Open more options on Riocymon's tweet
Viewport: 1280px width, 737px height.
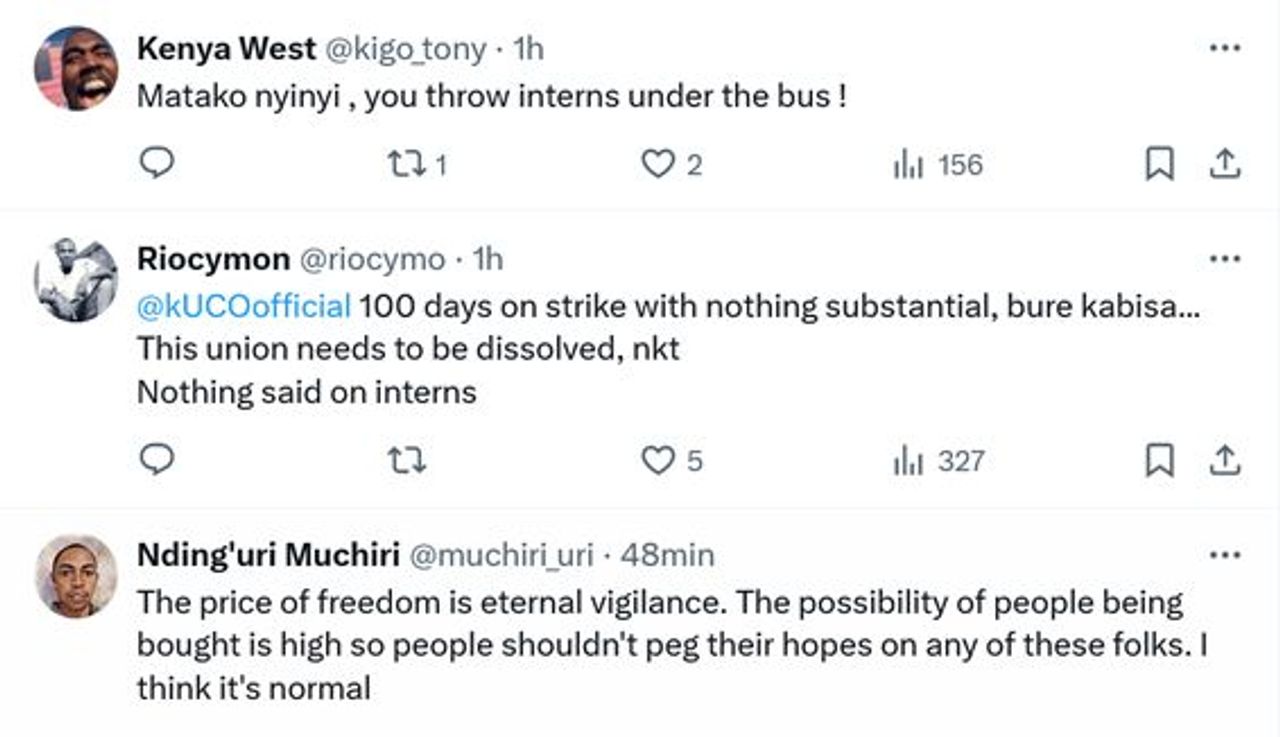(x=1224, y=259)
